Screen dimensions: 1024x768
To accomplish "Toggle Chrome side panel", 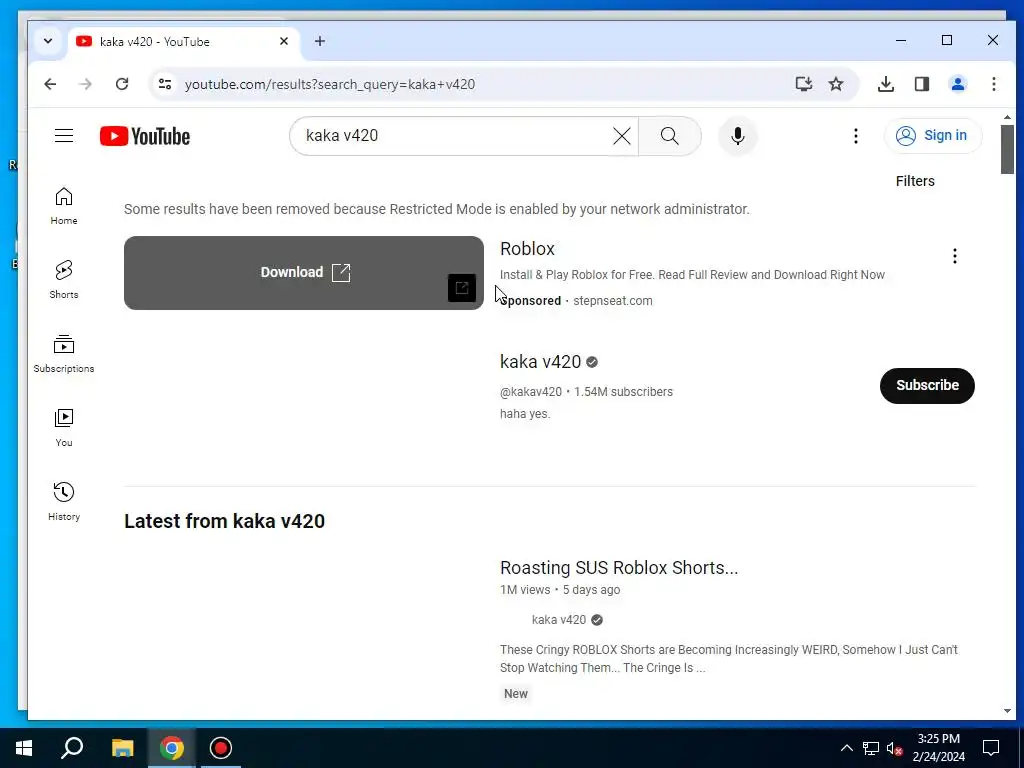I will tap(921, 84).
